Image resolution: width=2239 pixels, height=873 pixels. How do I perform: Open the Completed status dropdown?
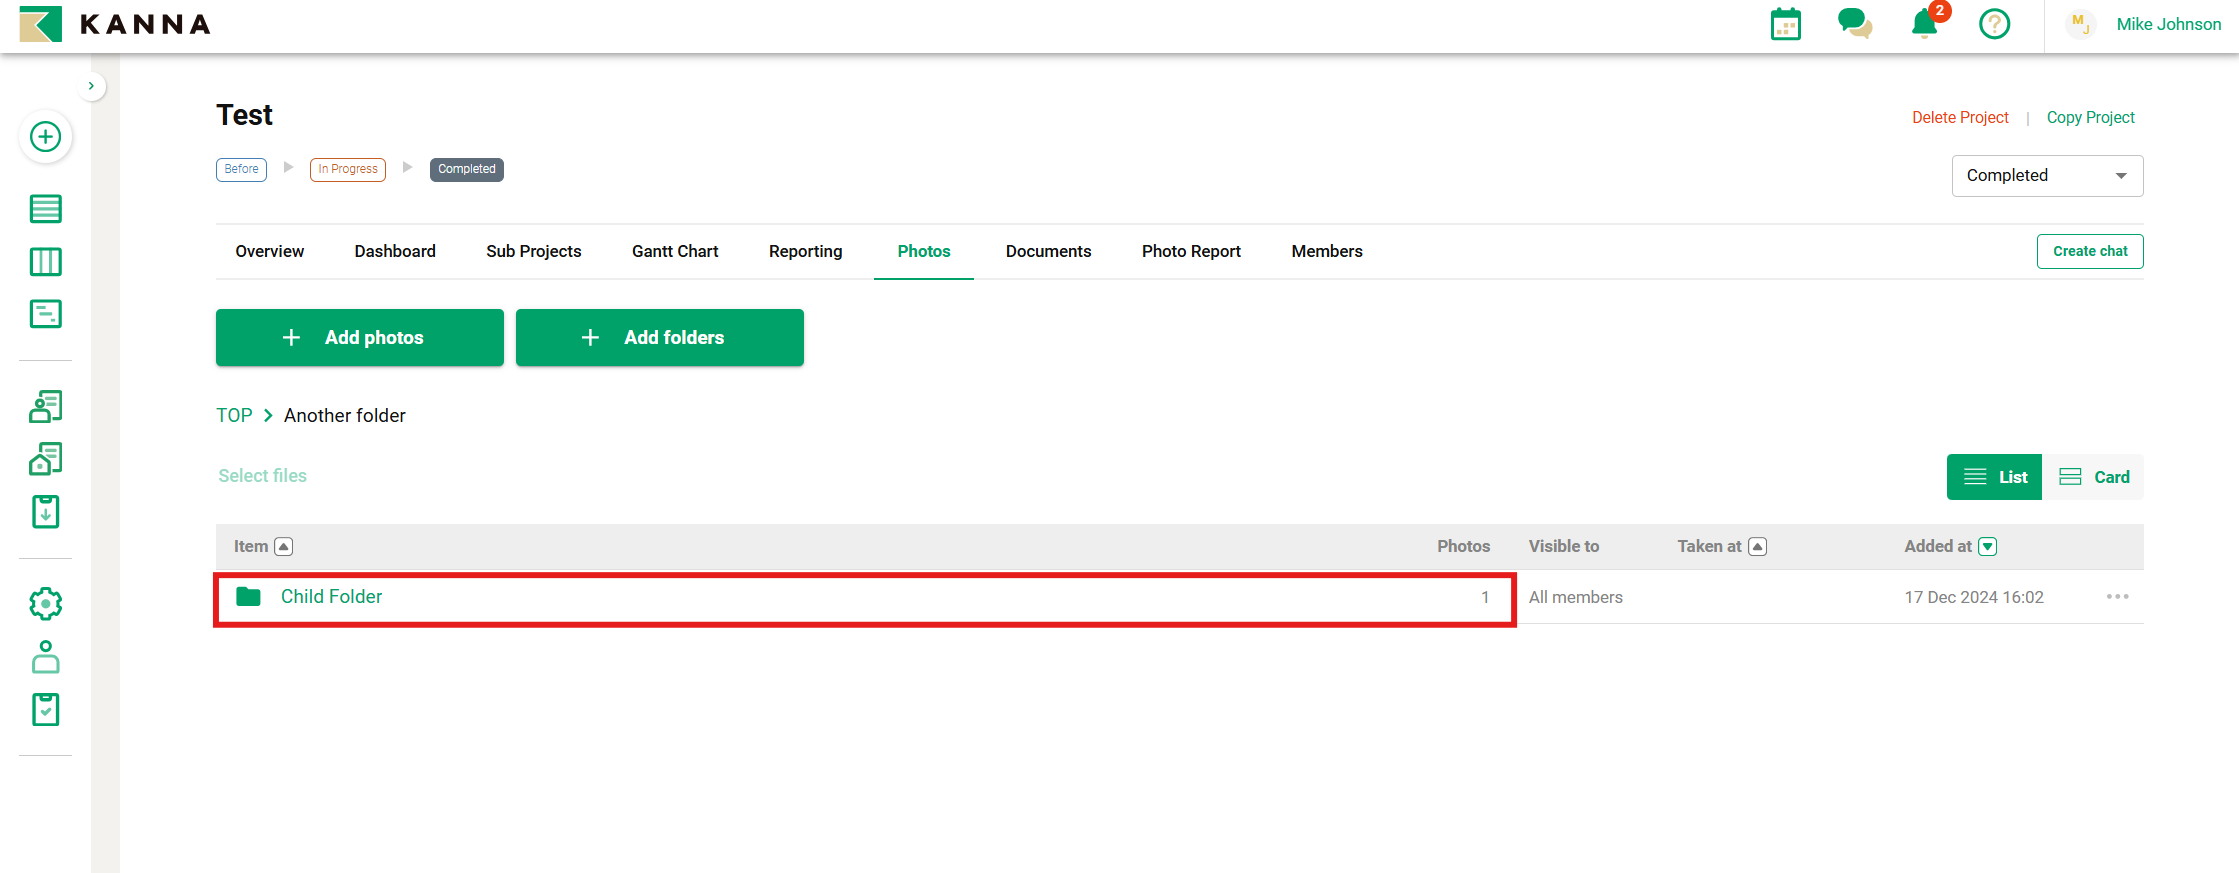(2046, 176)
